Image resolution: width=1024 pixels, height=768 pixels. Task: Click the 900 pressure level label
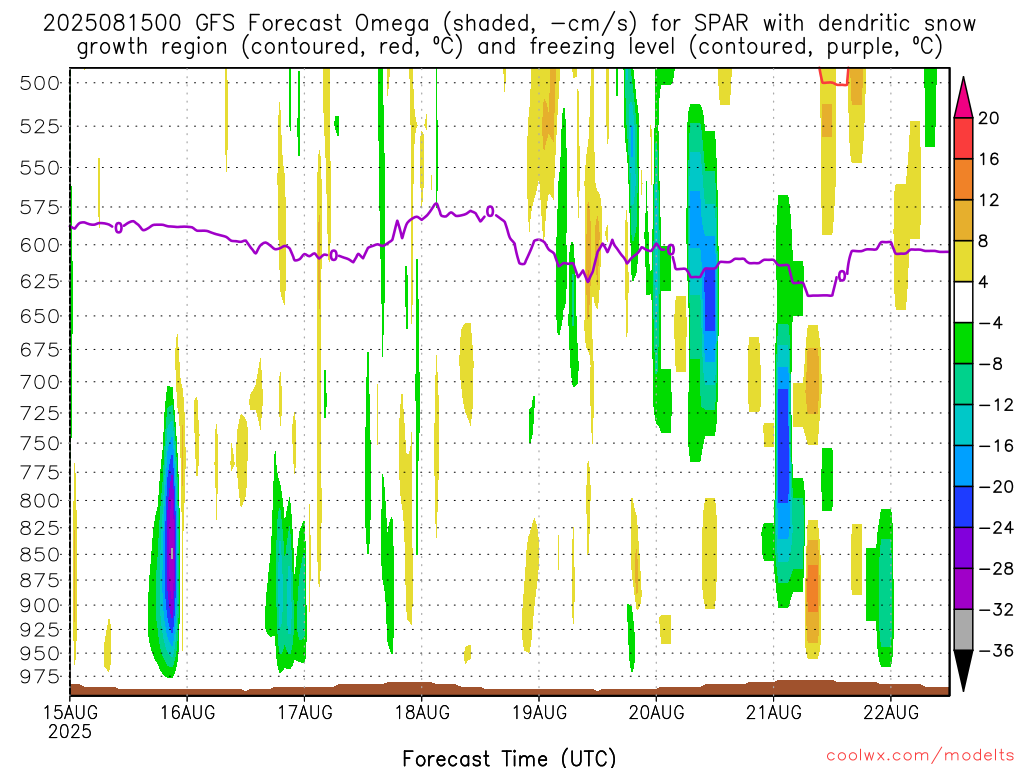[x=39, y=605]
